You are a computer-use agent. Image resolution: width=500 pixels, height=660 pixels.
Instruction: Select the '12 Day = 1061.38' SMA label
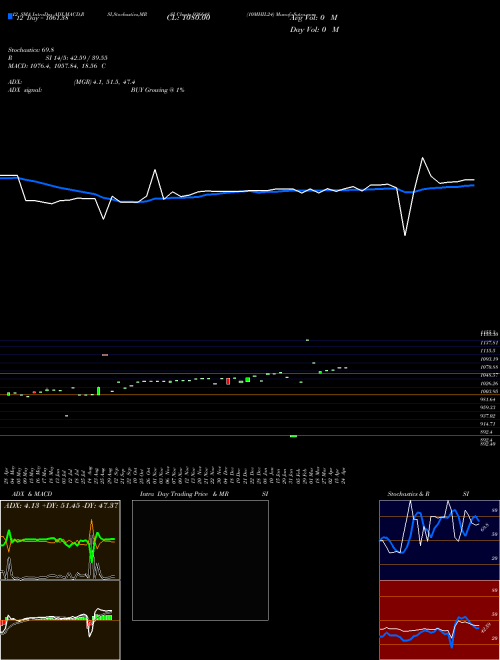[42, 19]
